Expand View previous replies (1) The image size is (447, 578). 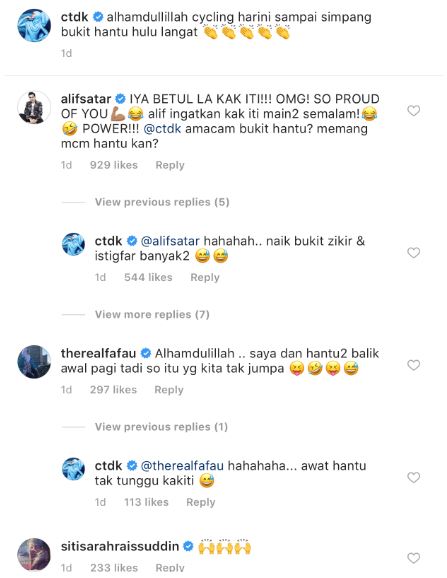pyautogui.click(x=161, y=427)
